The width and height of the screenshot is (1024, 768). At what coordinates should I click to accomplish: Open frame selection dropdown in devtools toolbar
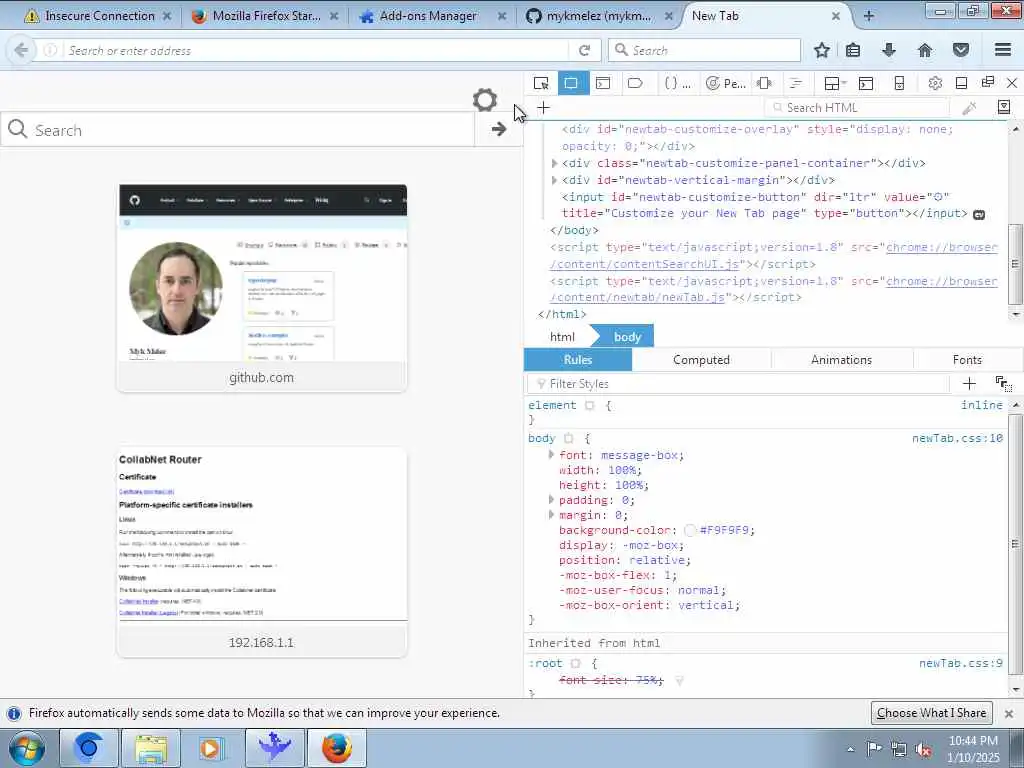pos(834,83)
